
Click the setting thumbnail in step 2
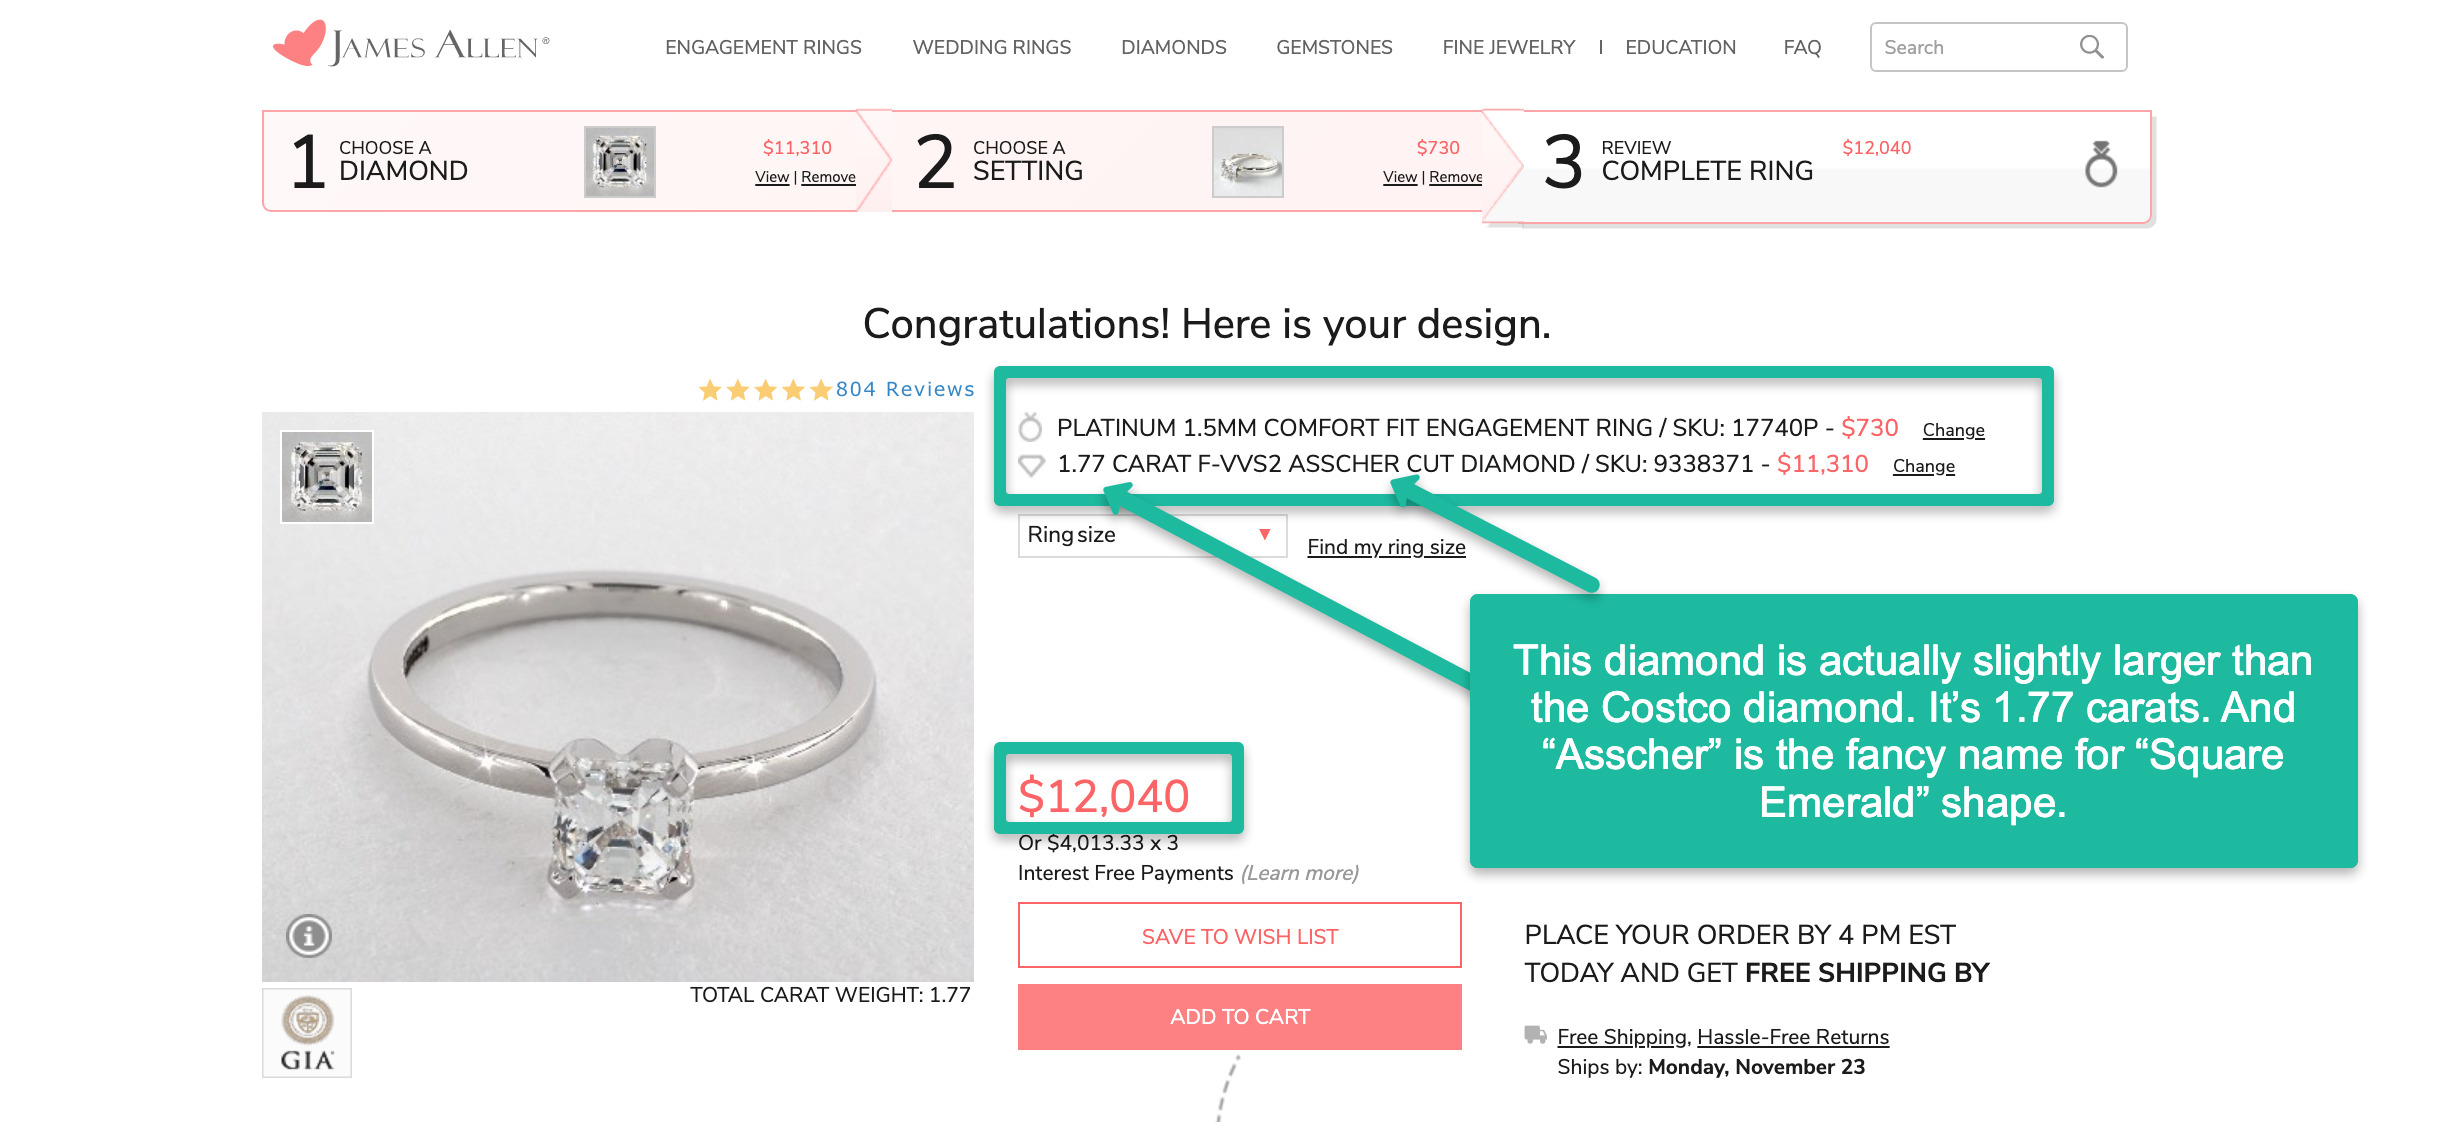(1247, 162)
